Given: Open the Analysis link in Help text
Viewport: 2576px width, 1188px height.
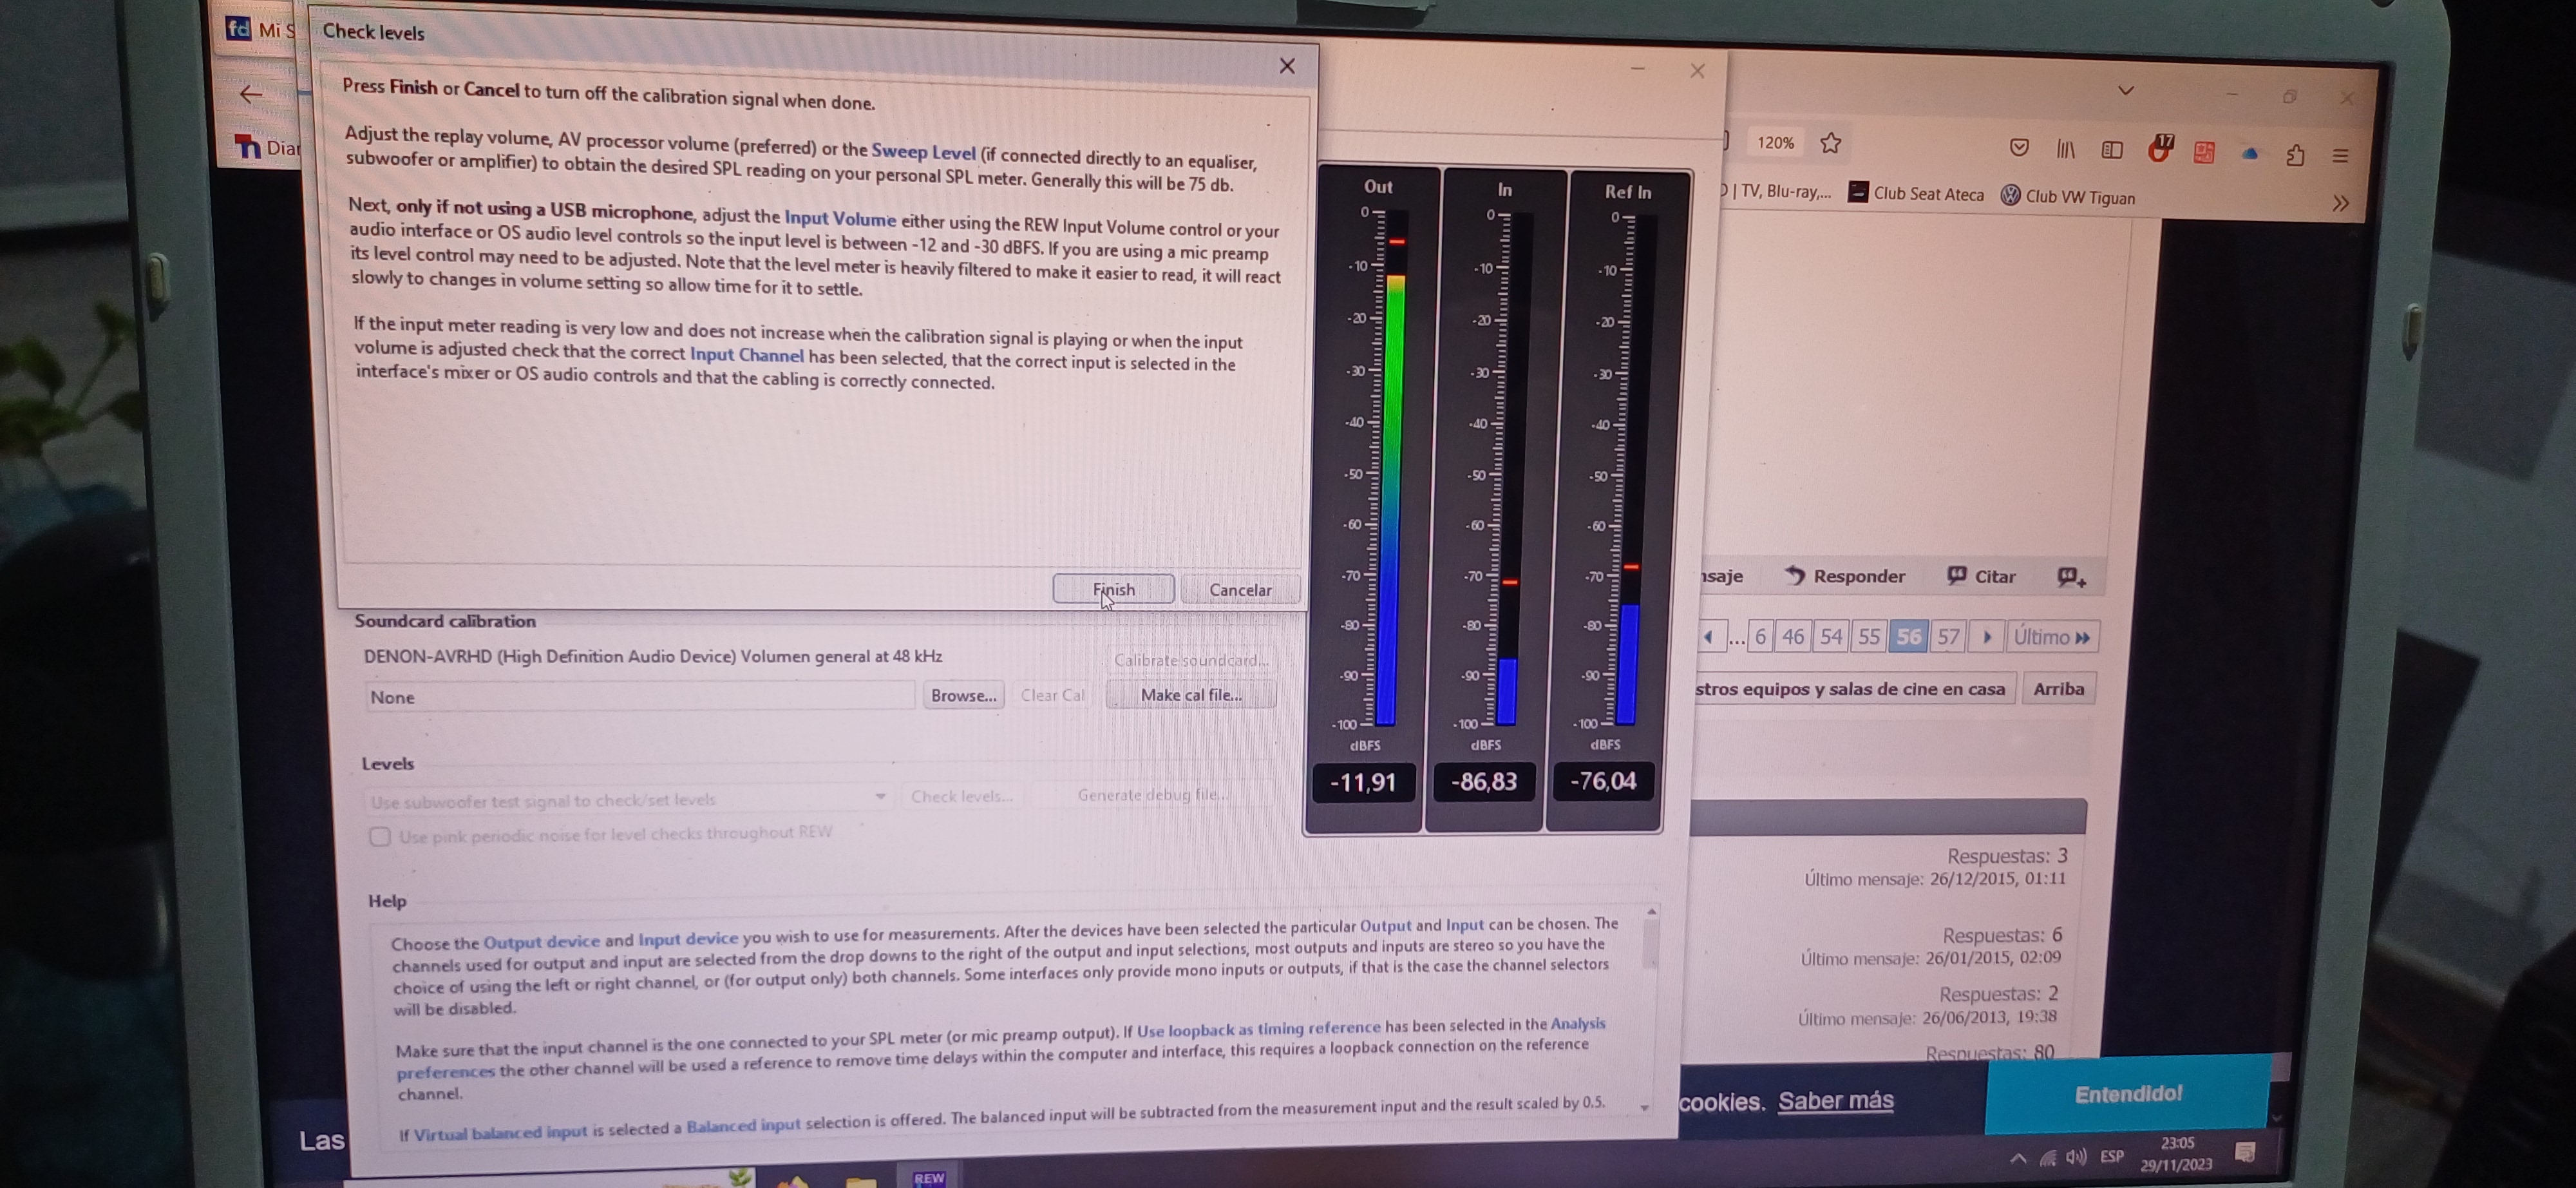Looking at the screenshot, I should [1577, 1023].
